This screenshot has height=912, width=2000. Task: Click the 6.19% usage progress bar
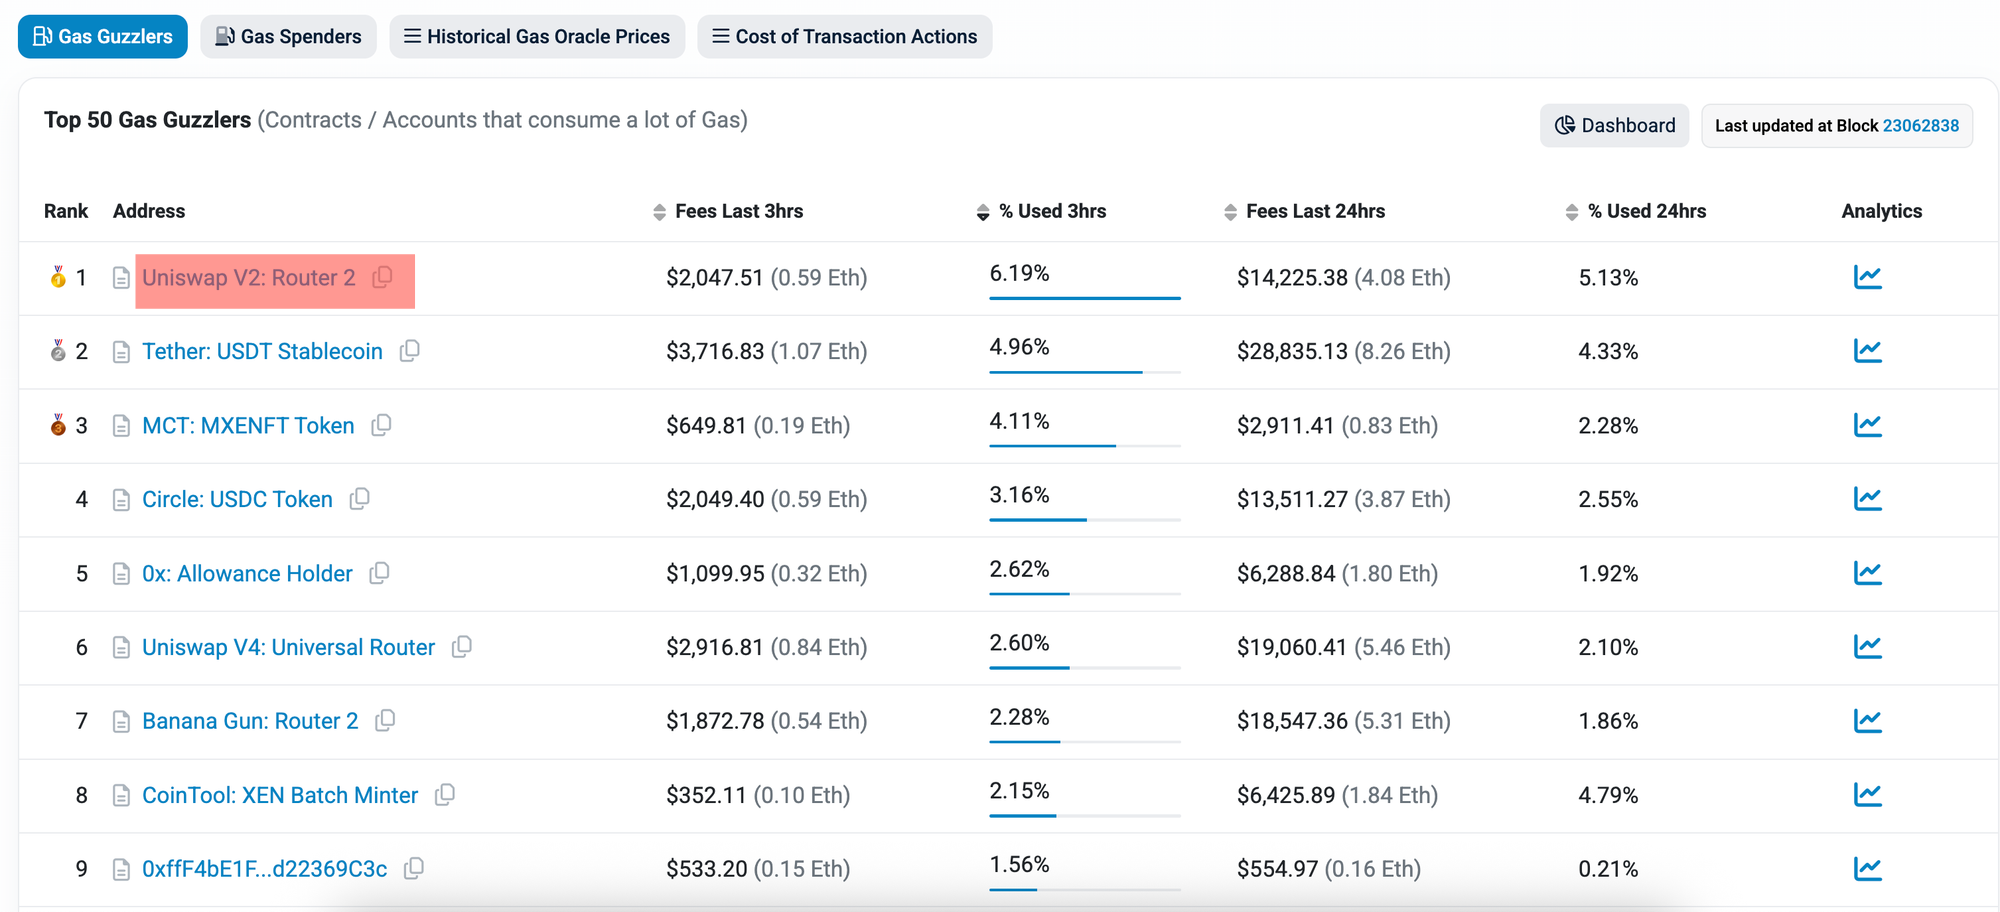coord(1085,298)
